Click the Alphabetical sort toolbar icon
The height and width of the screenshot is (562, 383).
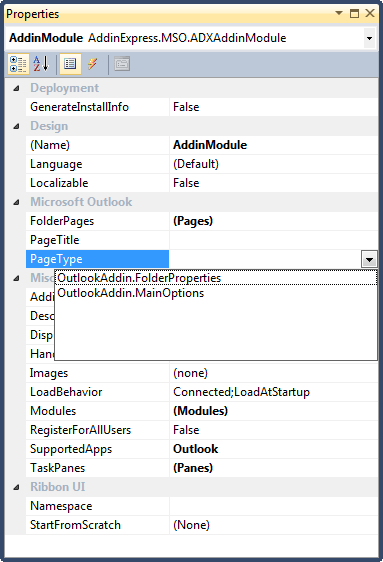tap(41, 64)
